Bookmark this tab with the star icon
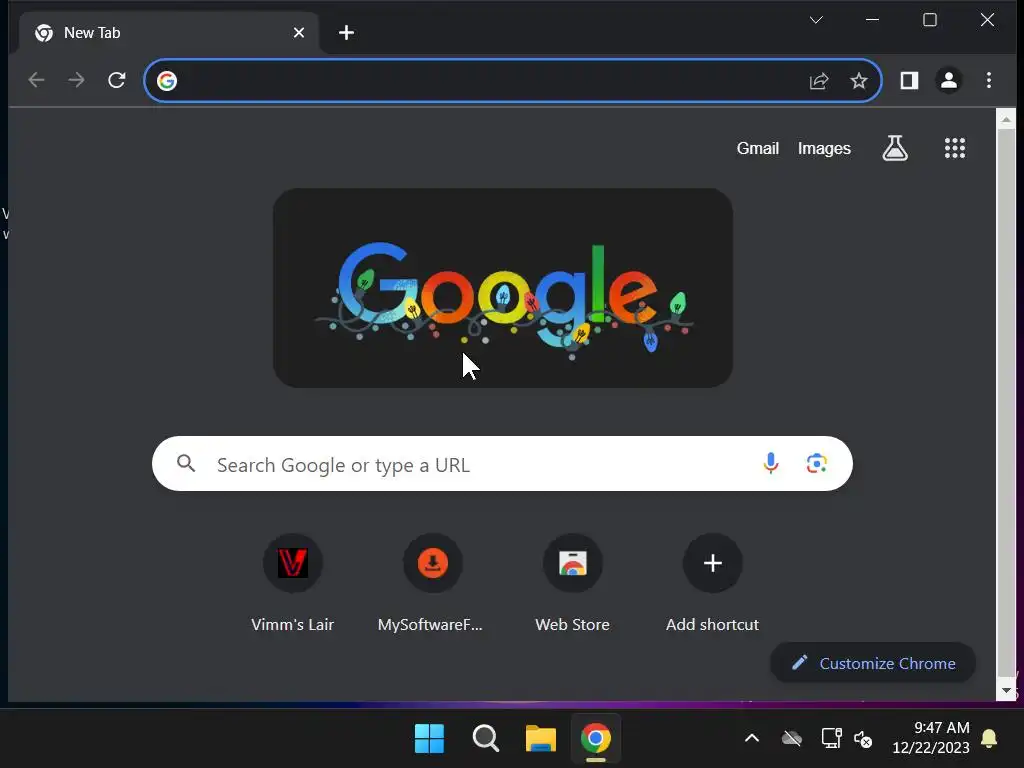The width and height of the screenshot is (1024, 768). click(859, 80)
